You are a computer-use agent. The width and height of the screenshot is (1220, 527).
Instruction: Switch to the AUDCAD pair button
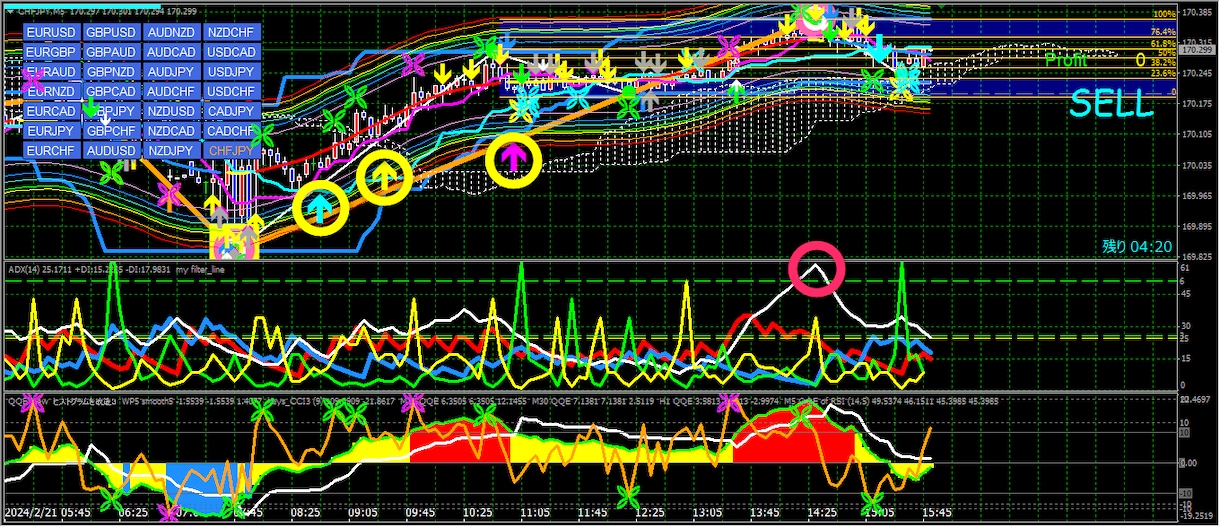pos(171,52)
